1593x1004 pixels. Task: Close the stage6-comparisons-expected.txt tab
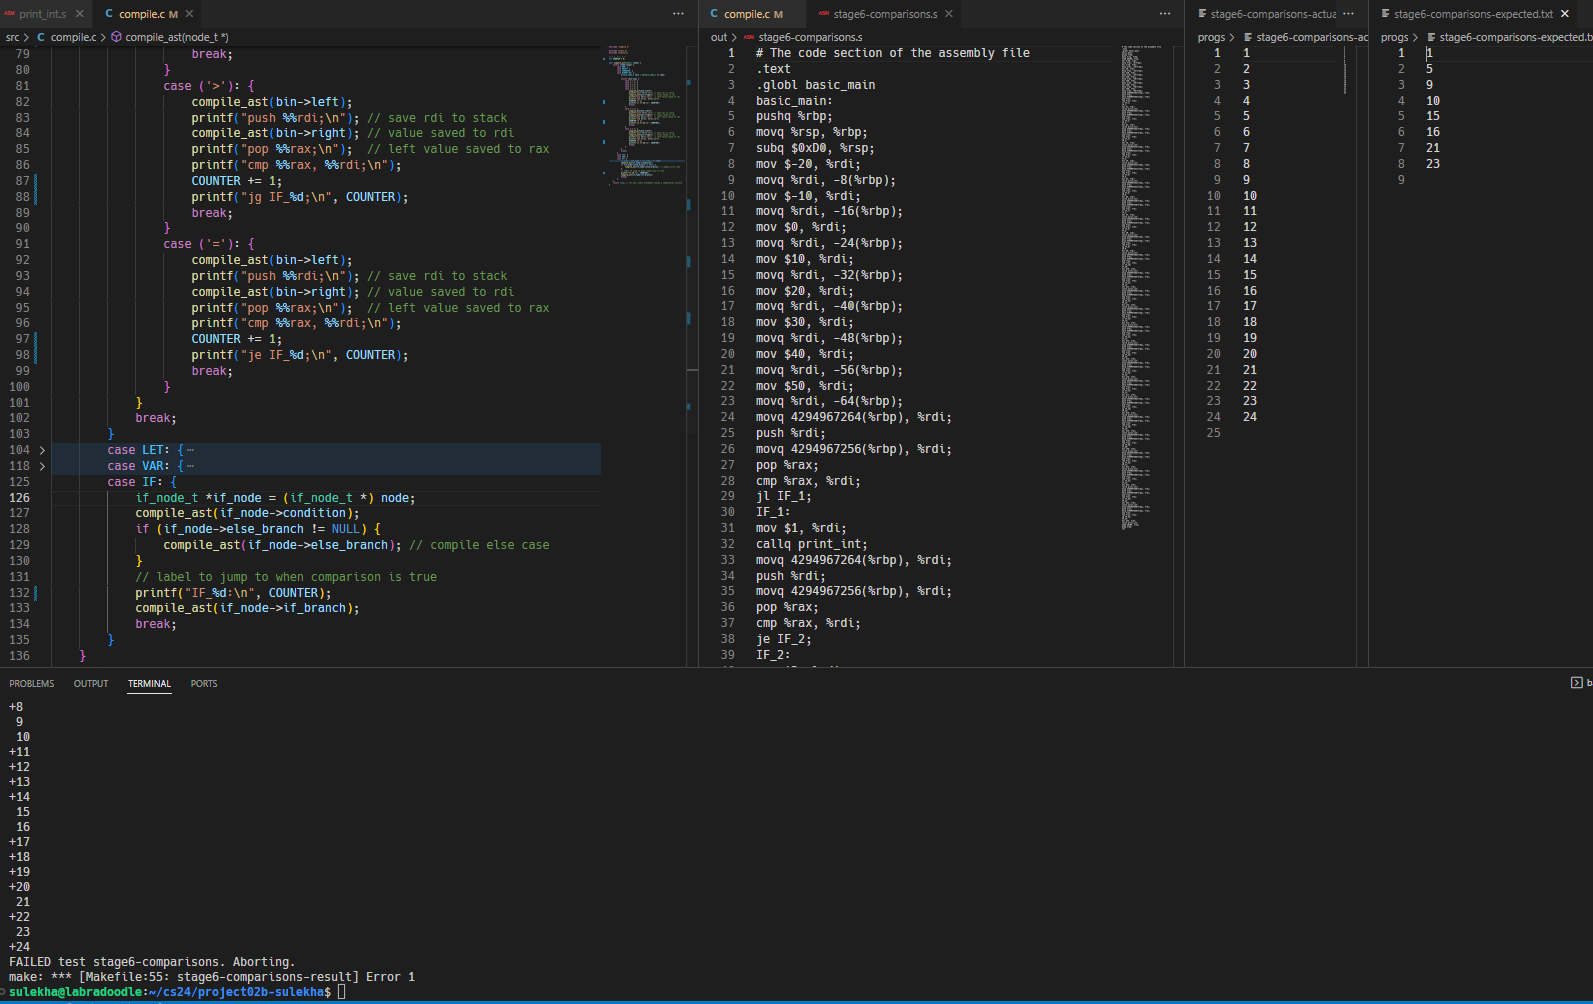[x=1565, y=14]
